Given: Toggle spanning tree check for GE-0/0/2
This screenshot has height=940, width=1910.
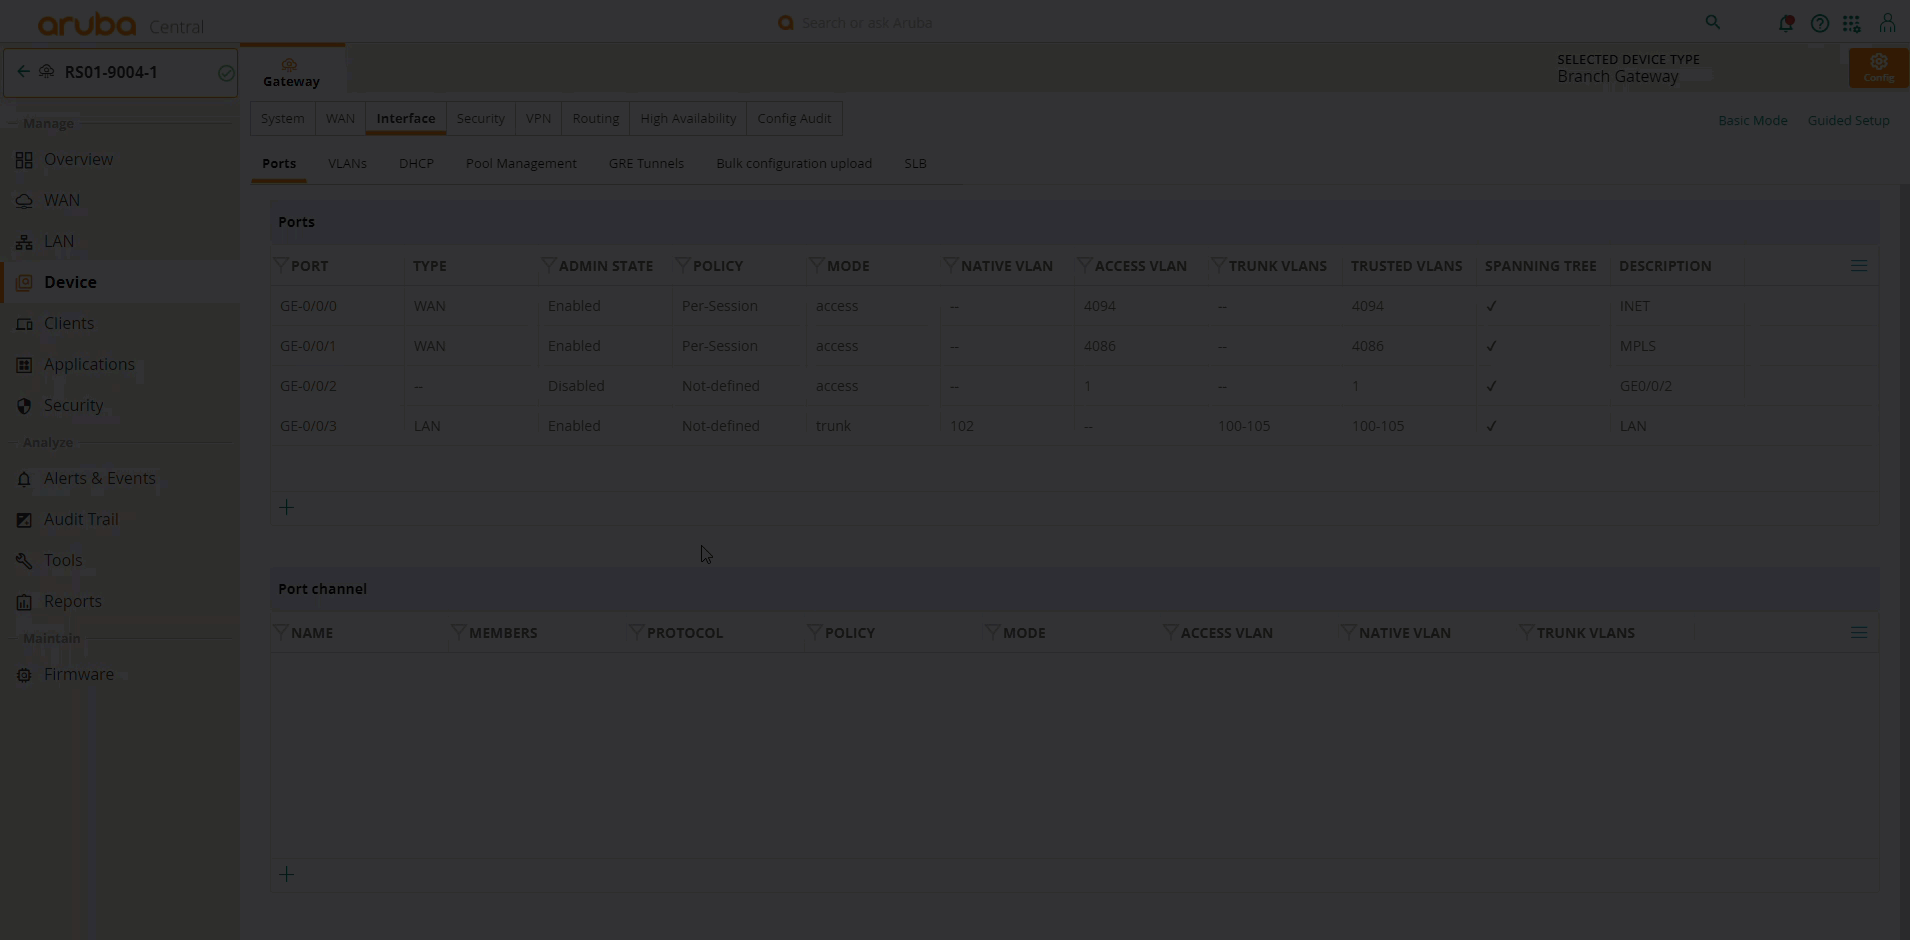Looking at the screenshot, I should click(1491, 386).
